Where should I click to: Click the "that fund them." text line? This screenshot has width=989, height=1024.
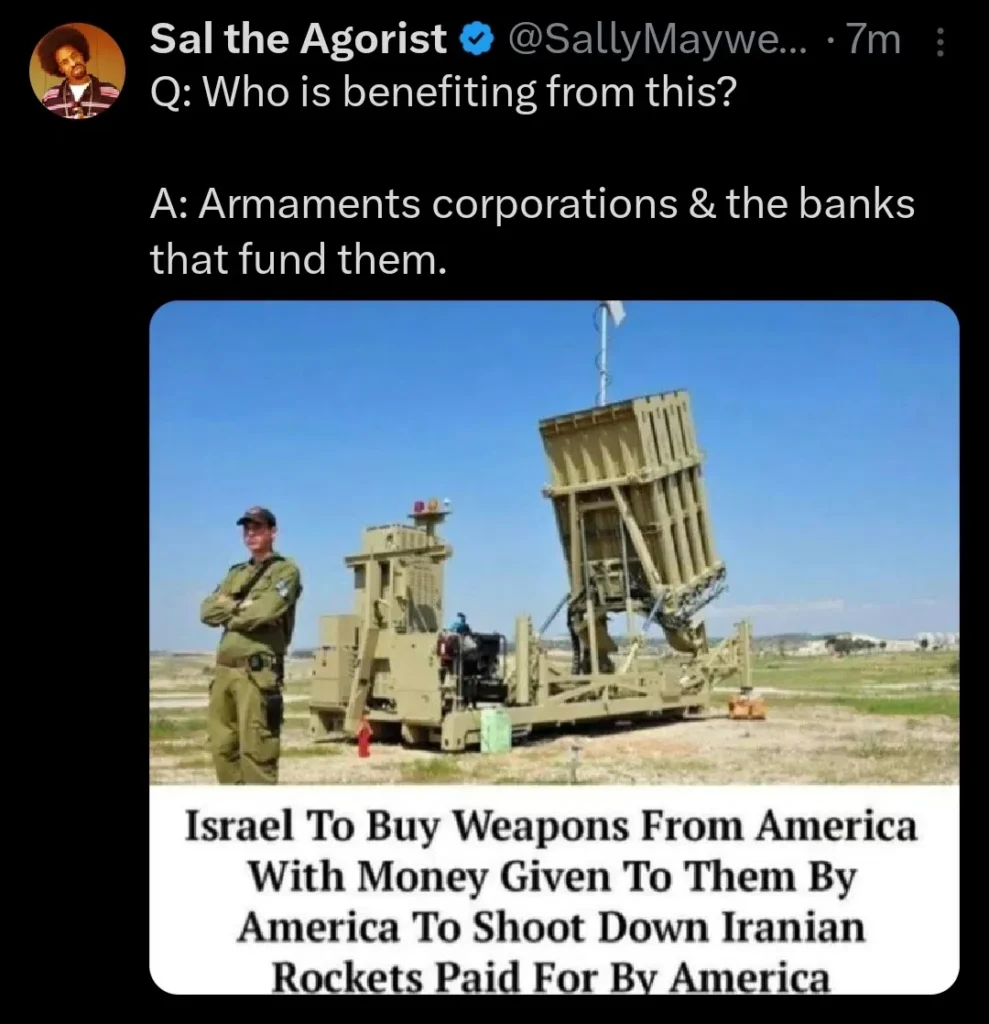(x=299, y=259)
